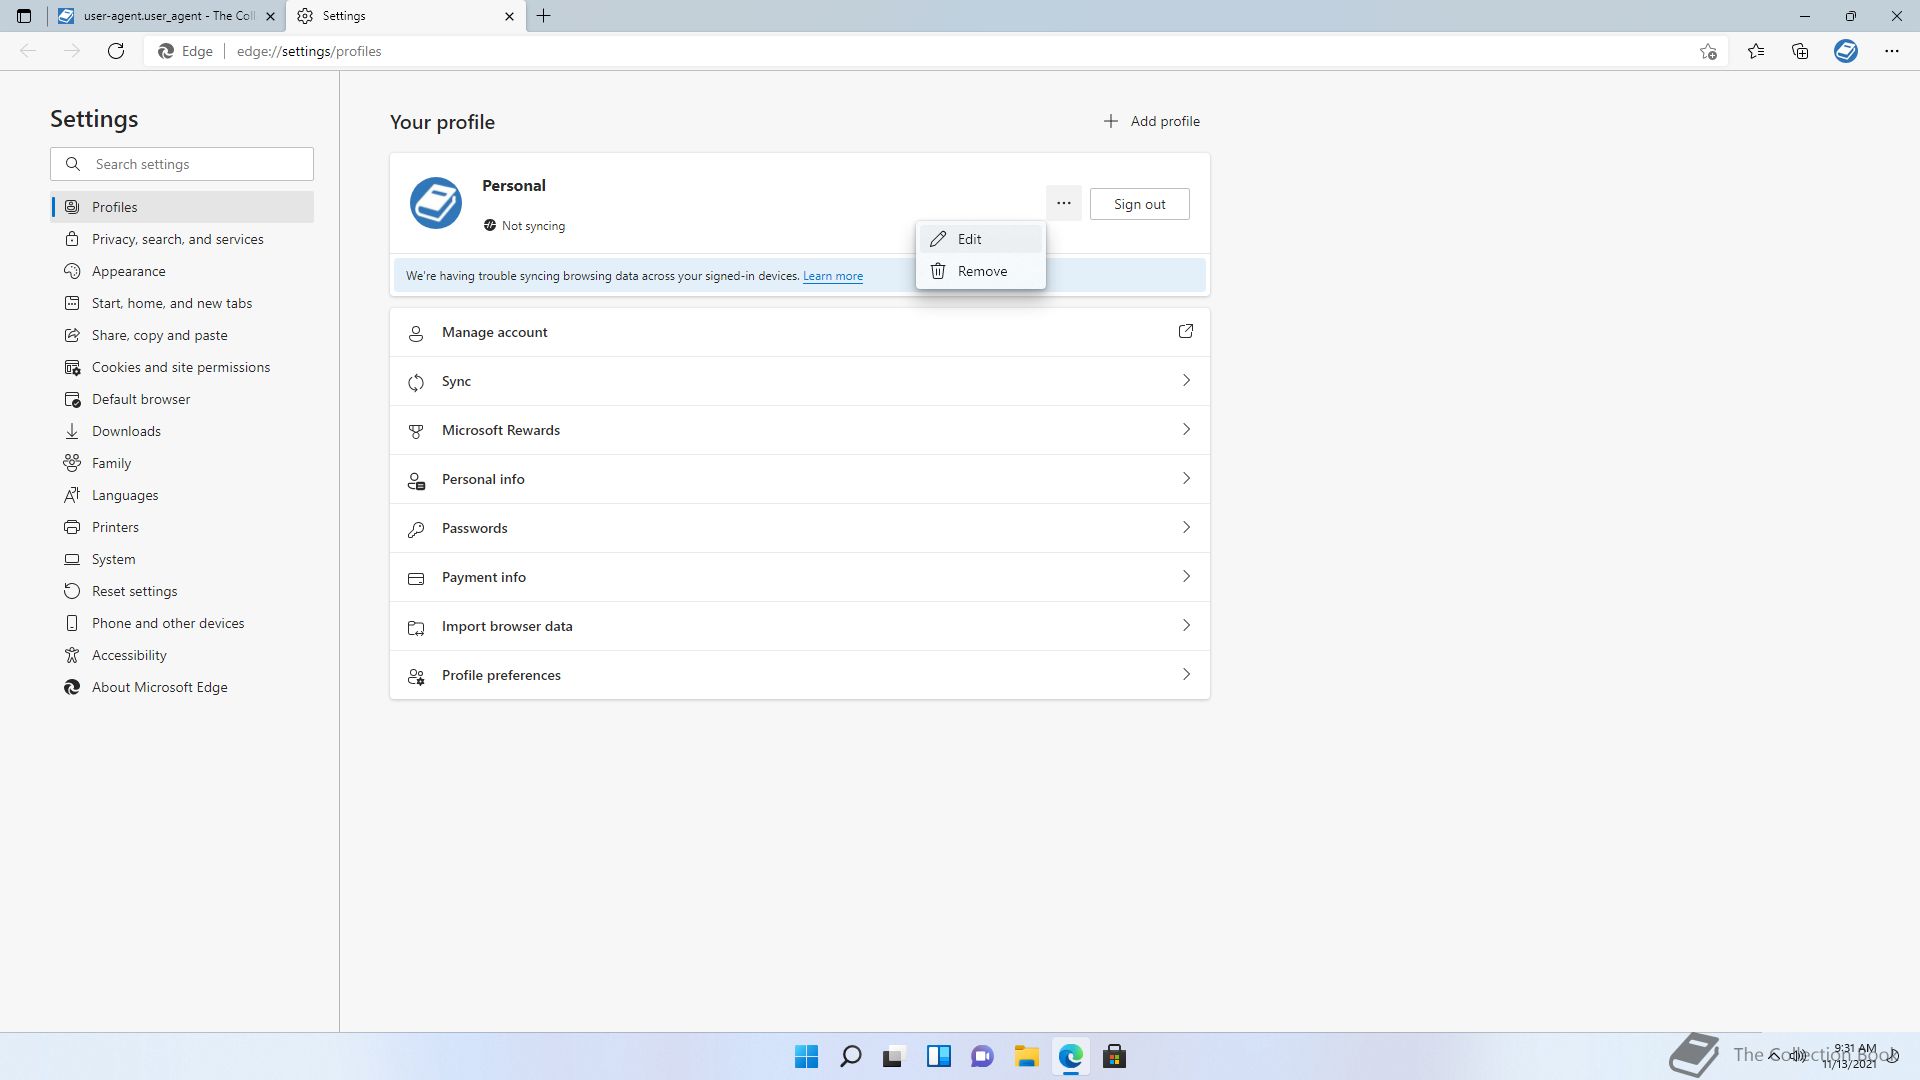Click Microsoft Edge taskbar icon
1920x1080 pixels.
click(1070, 1056)
